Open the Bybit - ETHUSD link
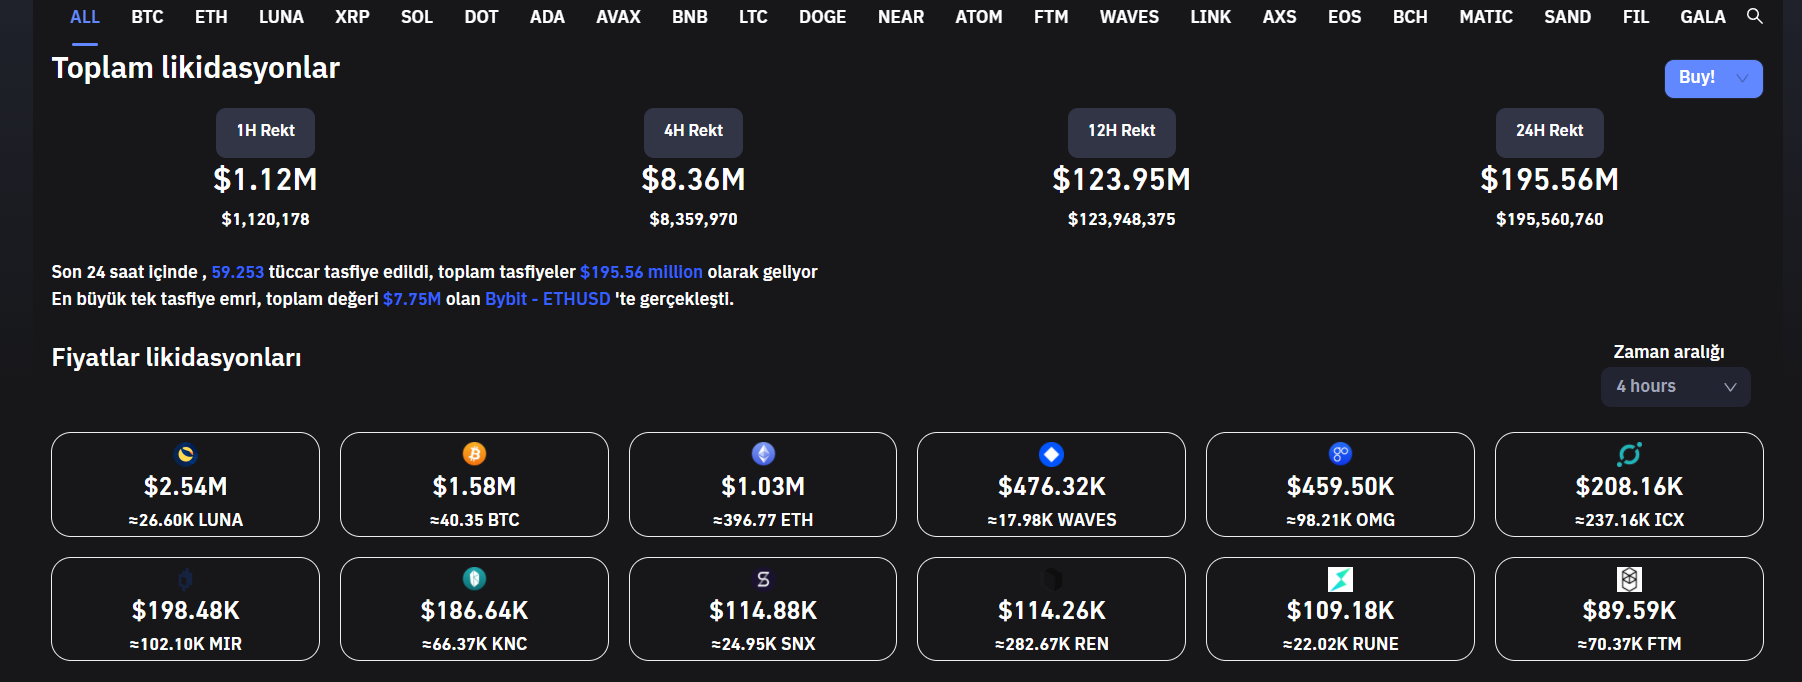Viewport: 1802px width, 682px height. pyautogui.click(x=547, y=299)
